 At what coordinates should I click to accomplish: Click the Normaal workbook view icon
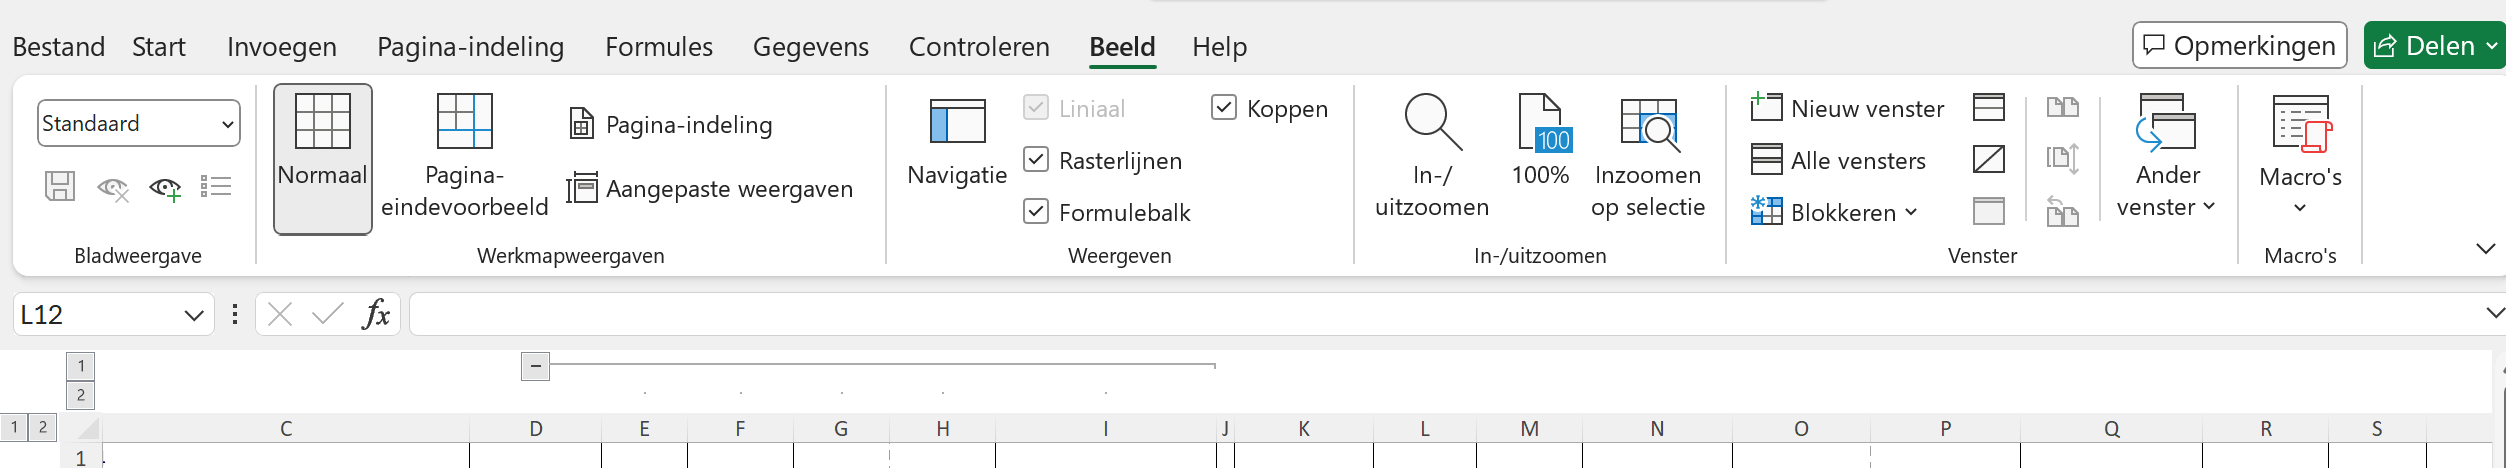322,123
